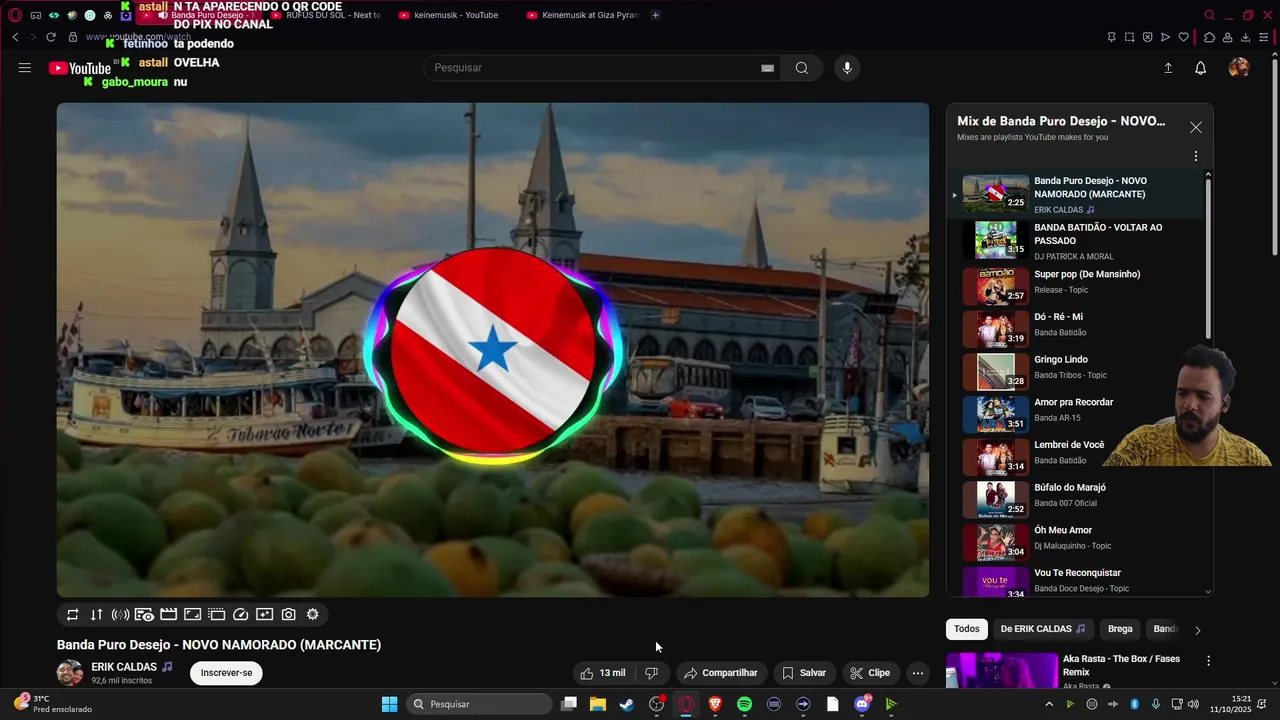Open the account avatar menu

(x=1238, y=68)
